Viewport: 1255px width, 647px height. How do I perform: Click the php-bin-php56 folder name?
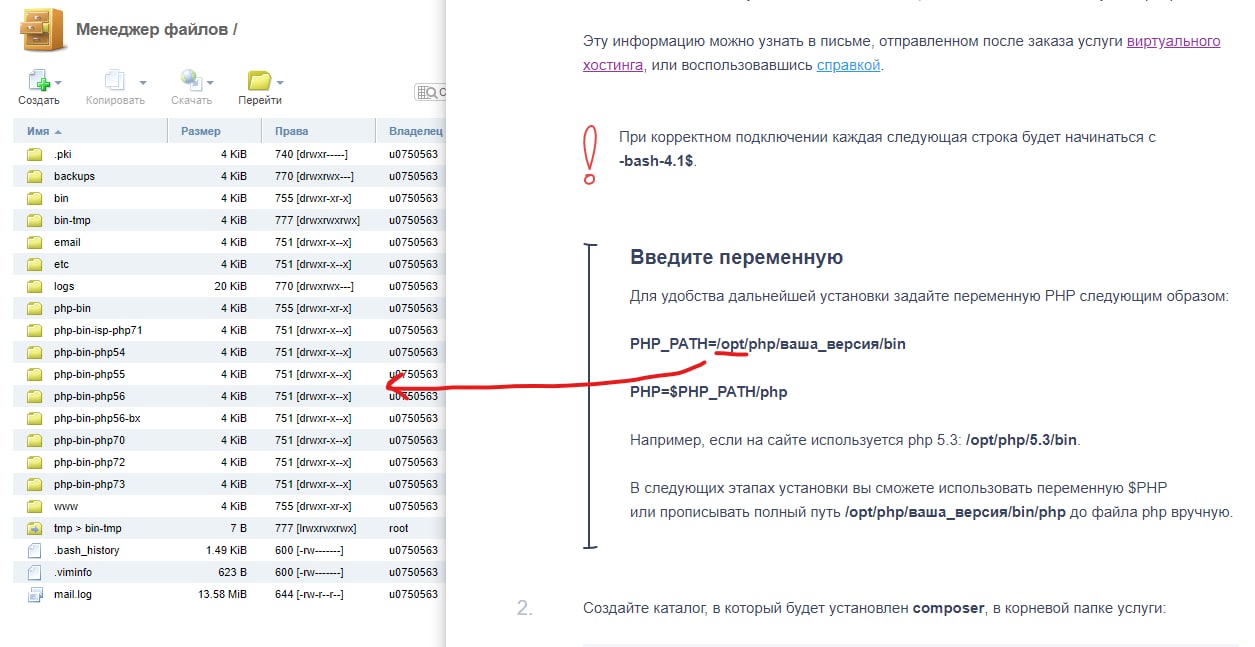coord(90,396)
